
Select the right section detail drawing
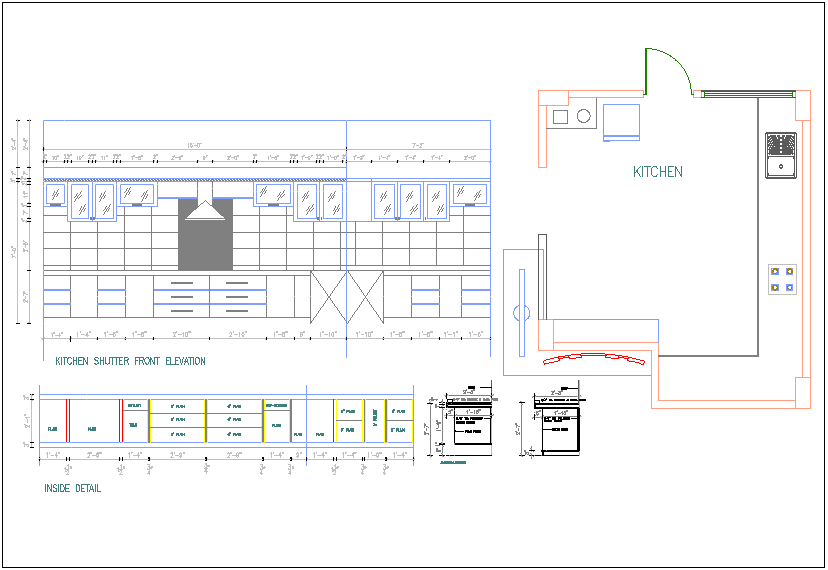click(x=557, y=427)
